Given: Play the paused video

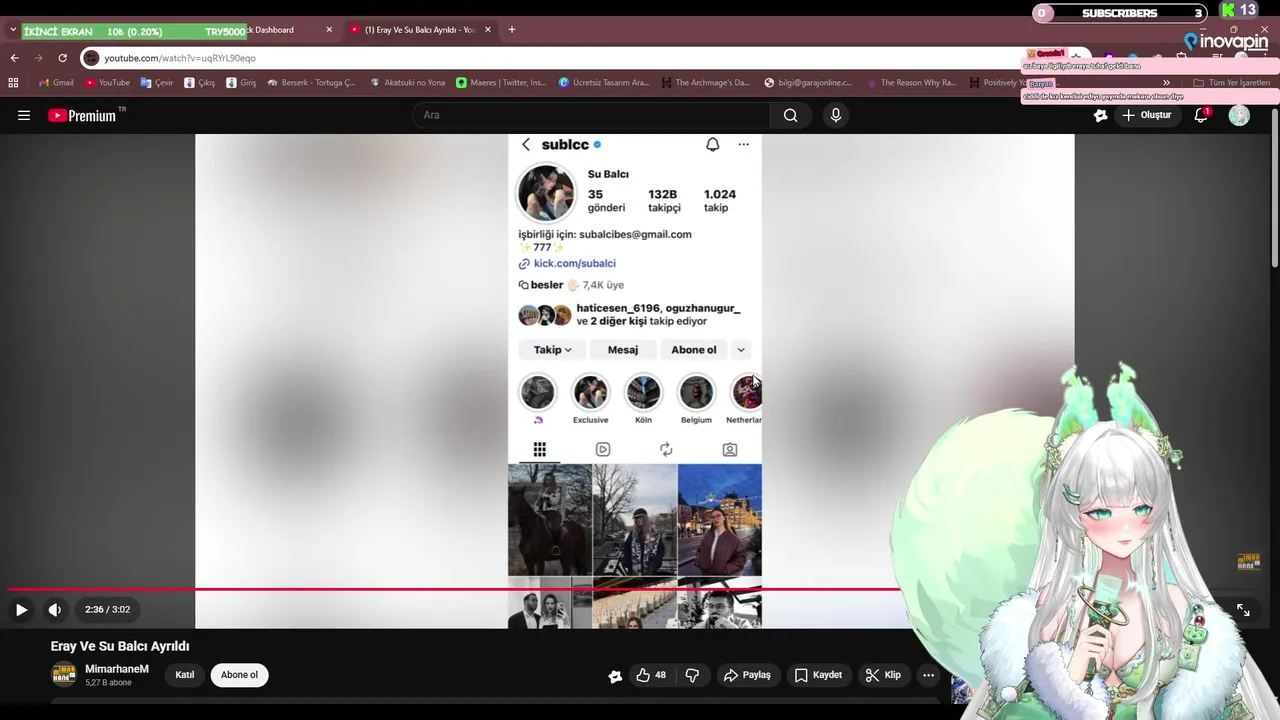Looking at the screenshot, I should 21,609.
